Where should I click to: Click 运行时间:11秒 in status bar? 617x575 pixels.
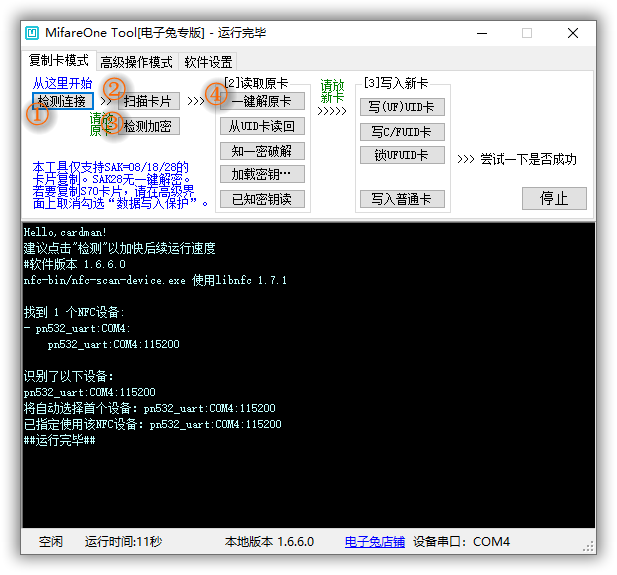(123, 542)
